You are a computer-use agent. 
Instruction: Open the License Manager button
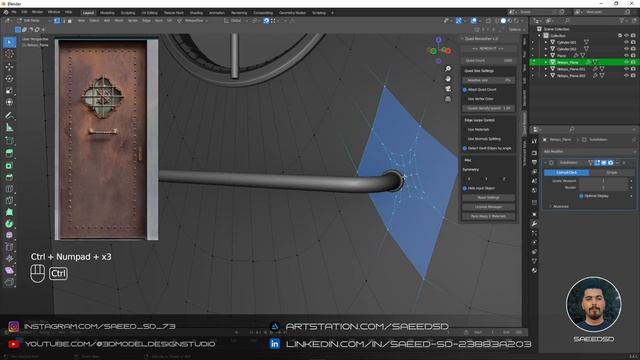coord(488,207)
